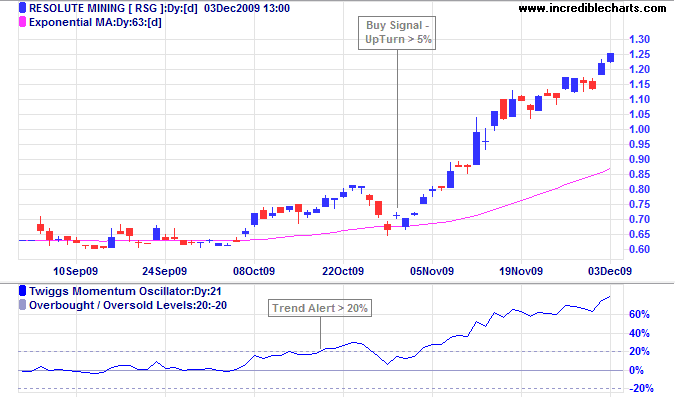Open the www.incrediblecharts.com link
The image size is (675, 400).
coord(592,8)
